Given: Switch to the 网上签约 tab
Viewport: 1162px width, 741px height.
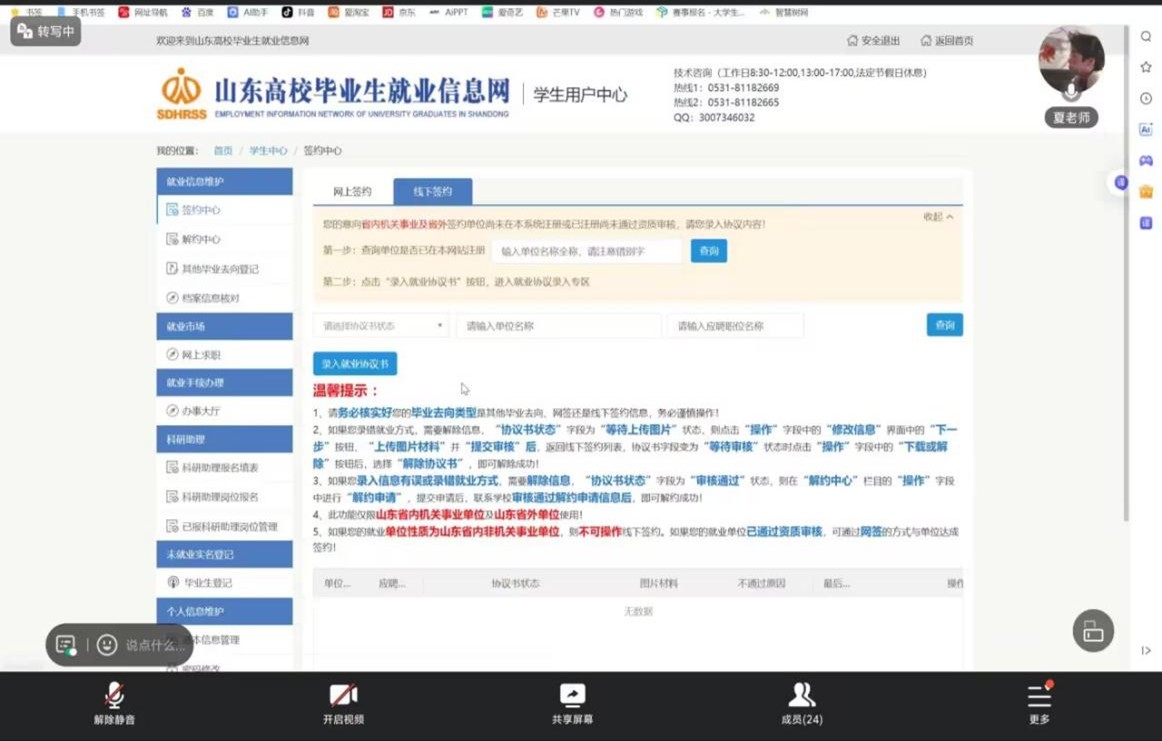Looking at the screenshot, I should click(352, 192).
